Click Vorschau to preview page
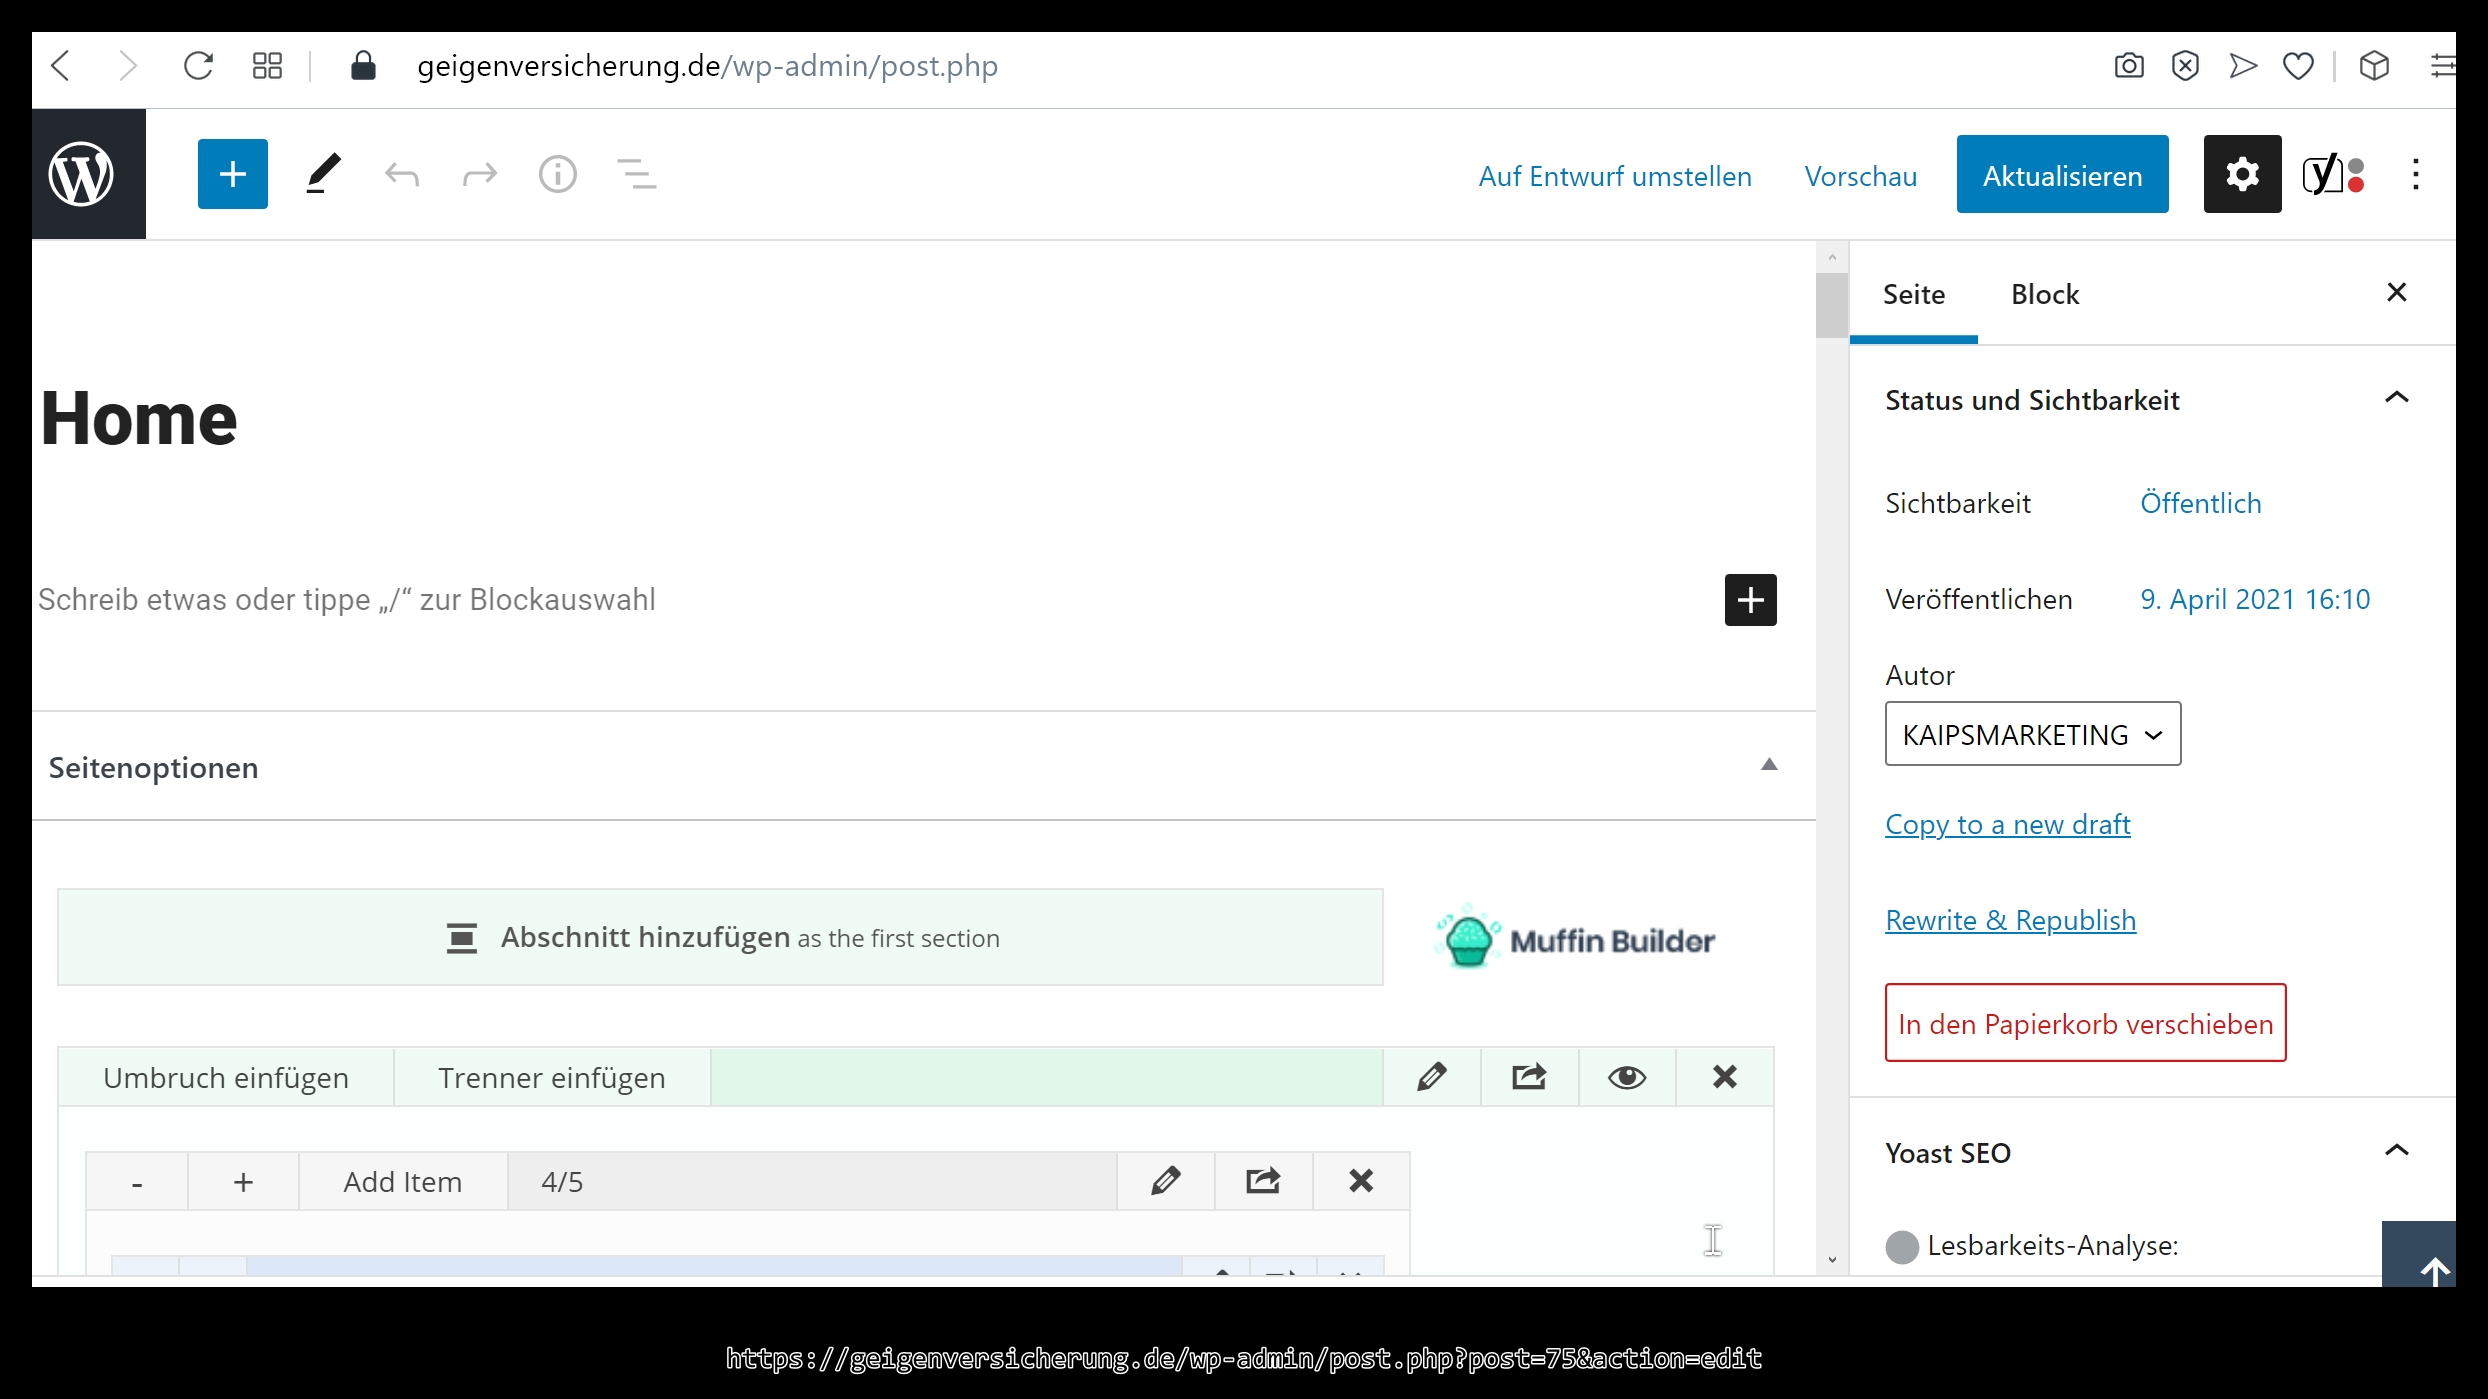The image size is (2488, 1399). point(1861,176)
